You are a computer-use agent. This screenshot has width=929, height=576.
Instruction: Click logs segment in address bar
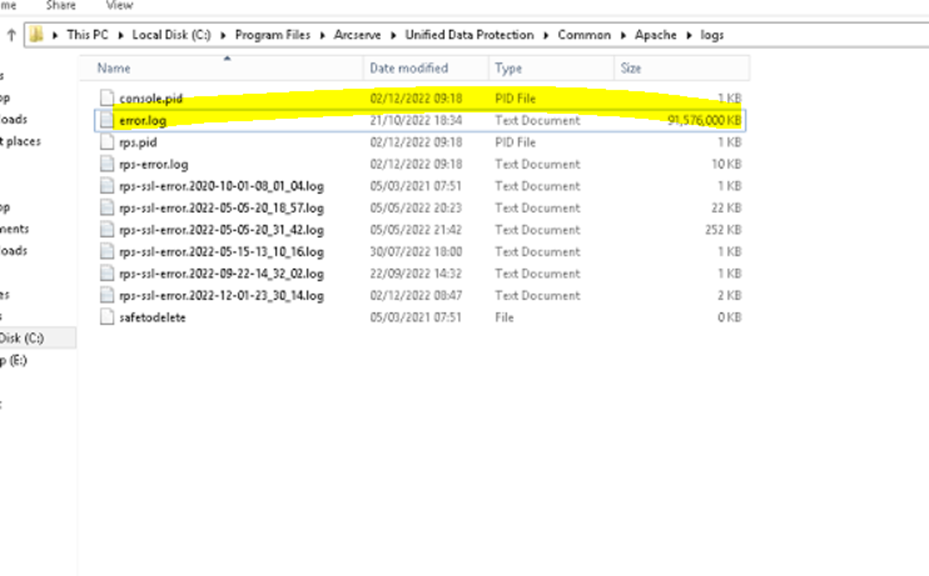coord(712,35)
